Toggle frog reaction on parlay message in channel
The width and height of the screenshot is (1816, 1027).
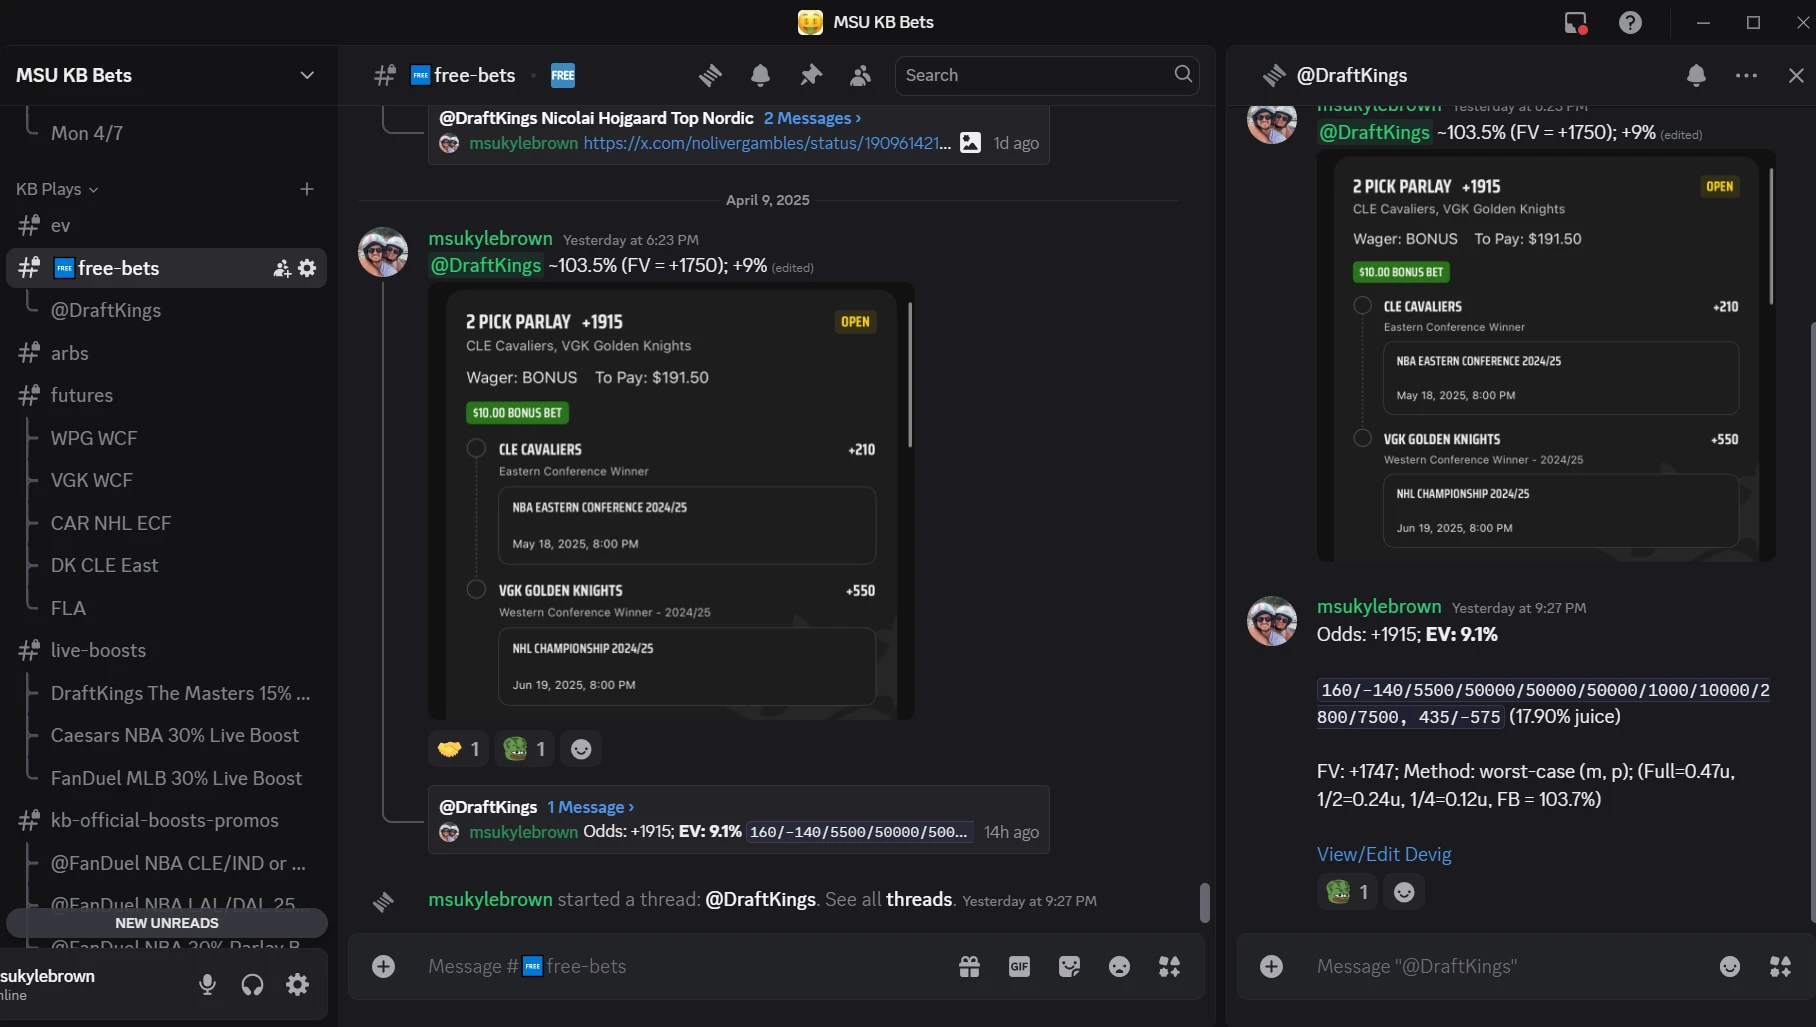pyautogui.click(x=524, y=749)
